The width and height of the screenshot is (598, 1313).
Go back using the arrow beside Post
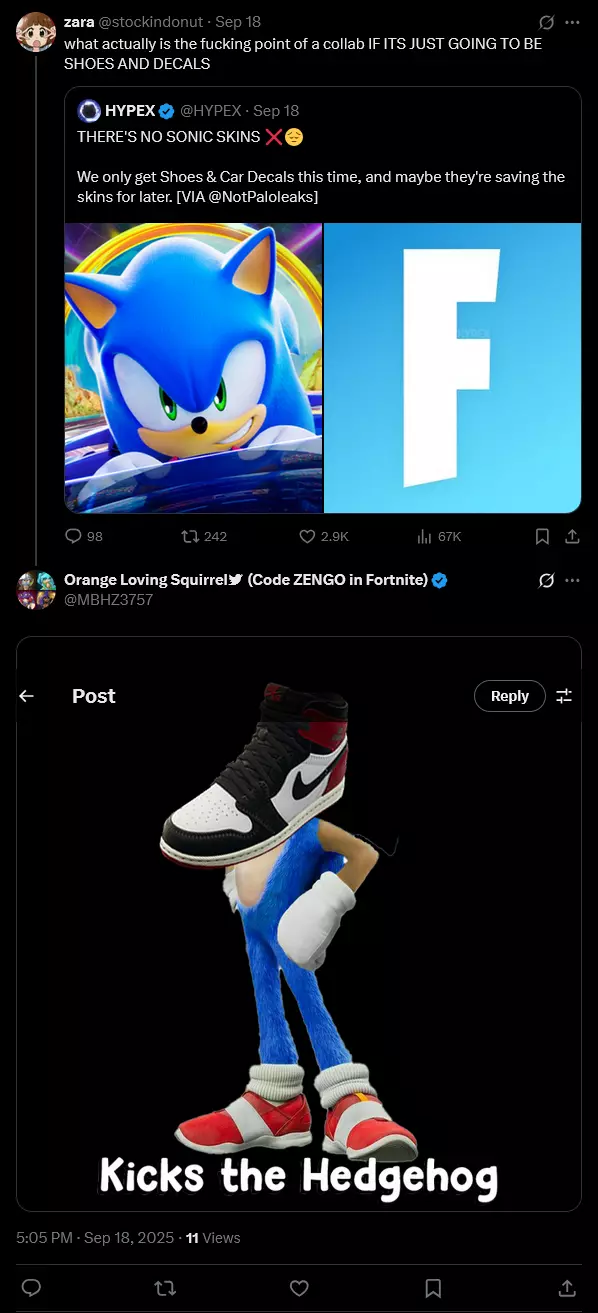click(27, 696)
